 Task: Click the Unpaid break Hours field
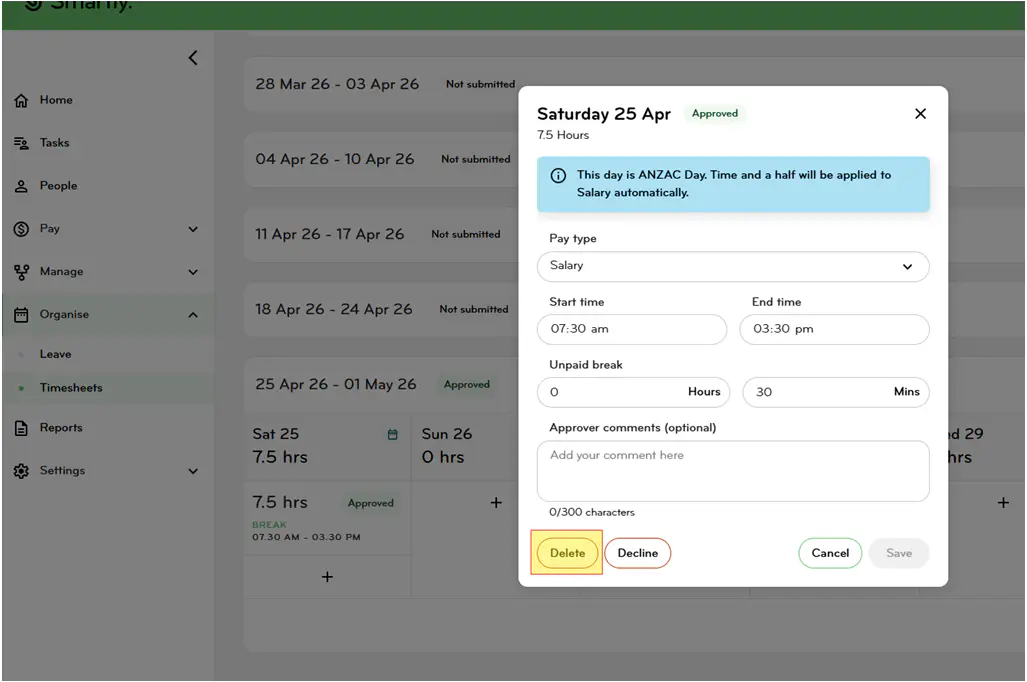[x=633, y=392]
